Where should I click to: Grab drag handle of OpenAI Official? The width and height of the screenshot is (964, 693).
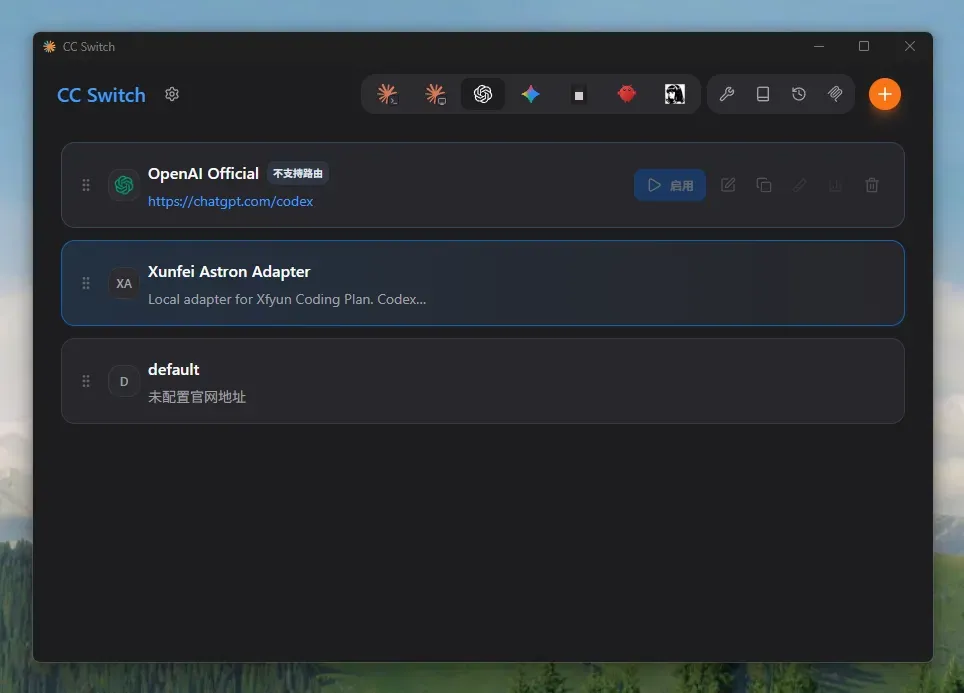86,185
